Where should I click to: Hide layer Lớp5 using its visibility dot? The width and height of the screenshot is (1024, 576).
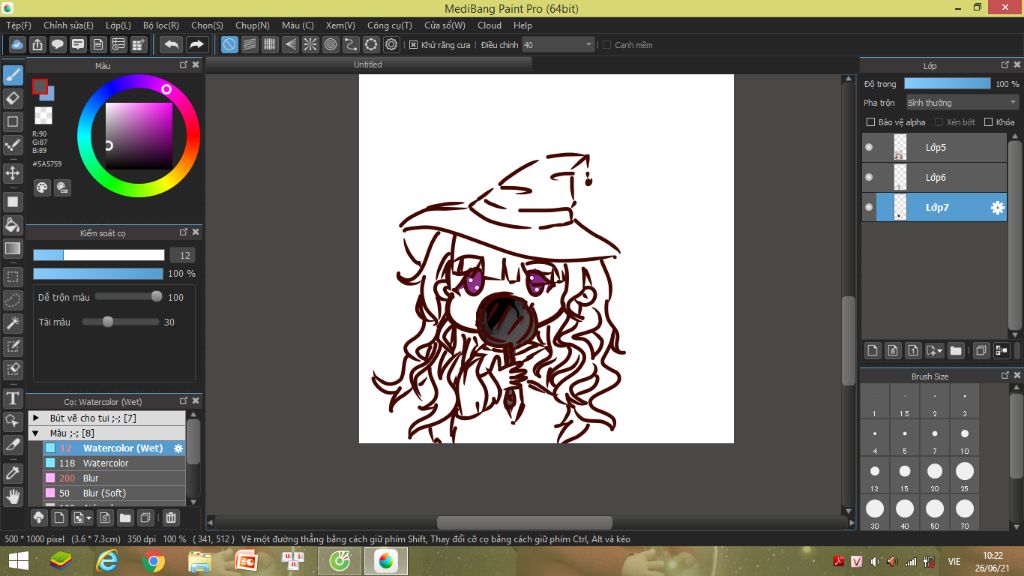pyautogui.click(x=869, y=148)
